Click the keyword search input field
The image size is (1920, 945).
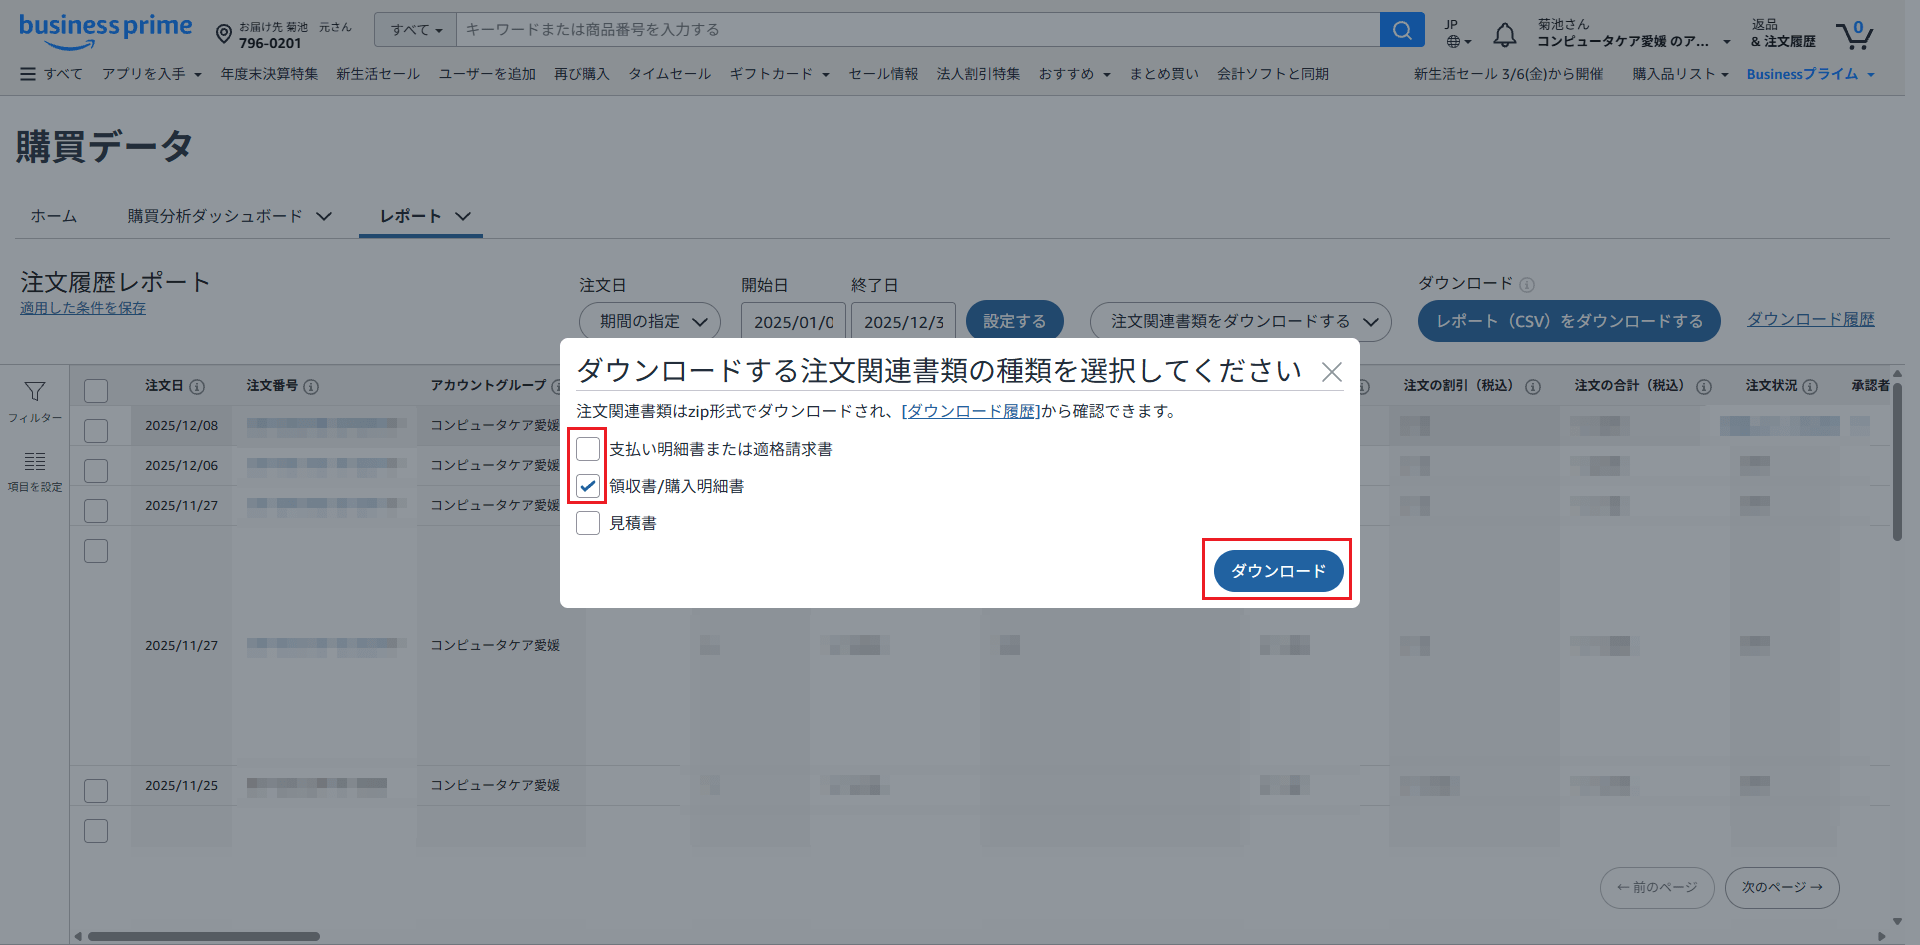(915, 30)
